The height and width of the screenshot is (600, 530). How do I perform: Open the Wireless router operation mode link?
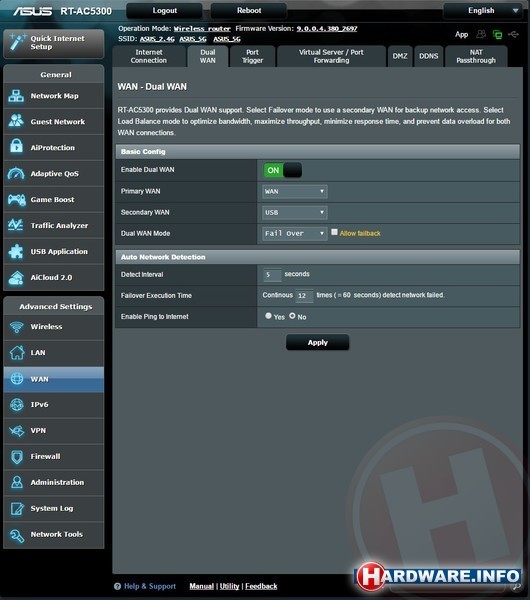202,29
